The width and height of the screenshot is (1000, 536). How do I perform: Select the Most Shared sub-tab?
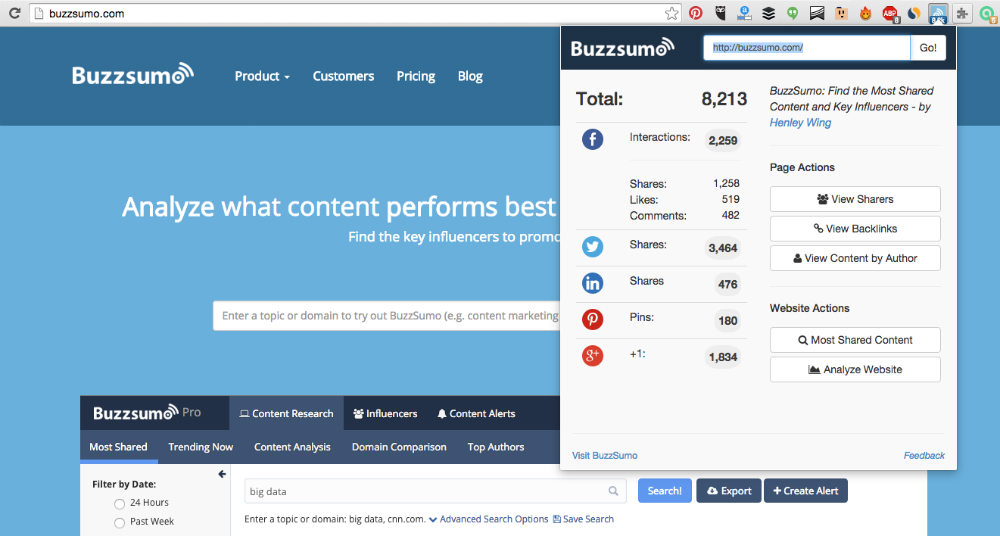(118, 447)
